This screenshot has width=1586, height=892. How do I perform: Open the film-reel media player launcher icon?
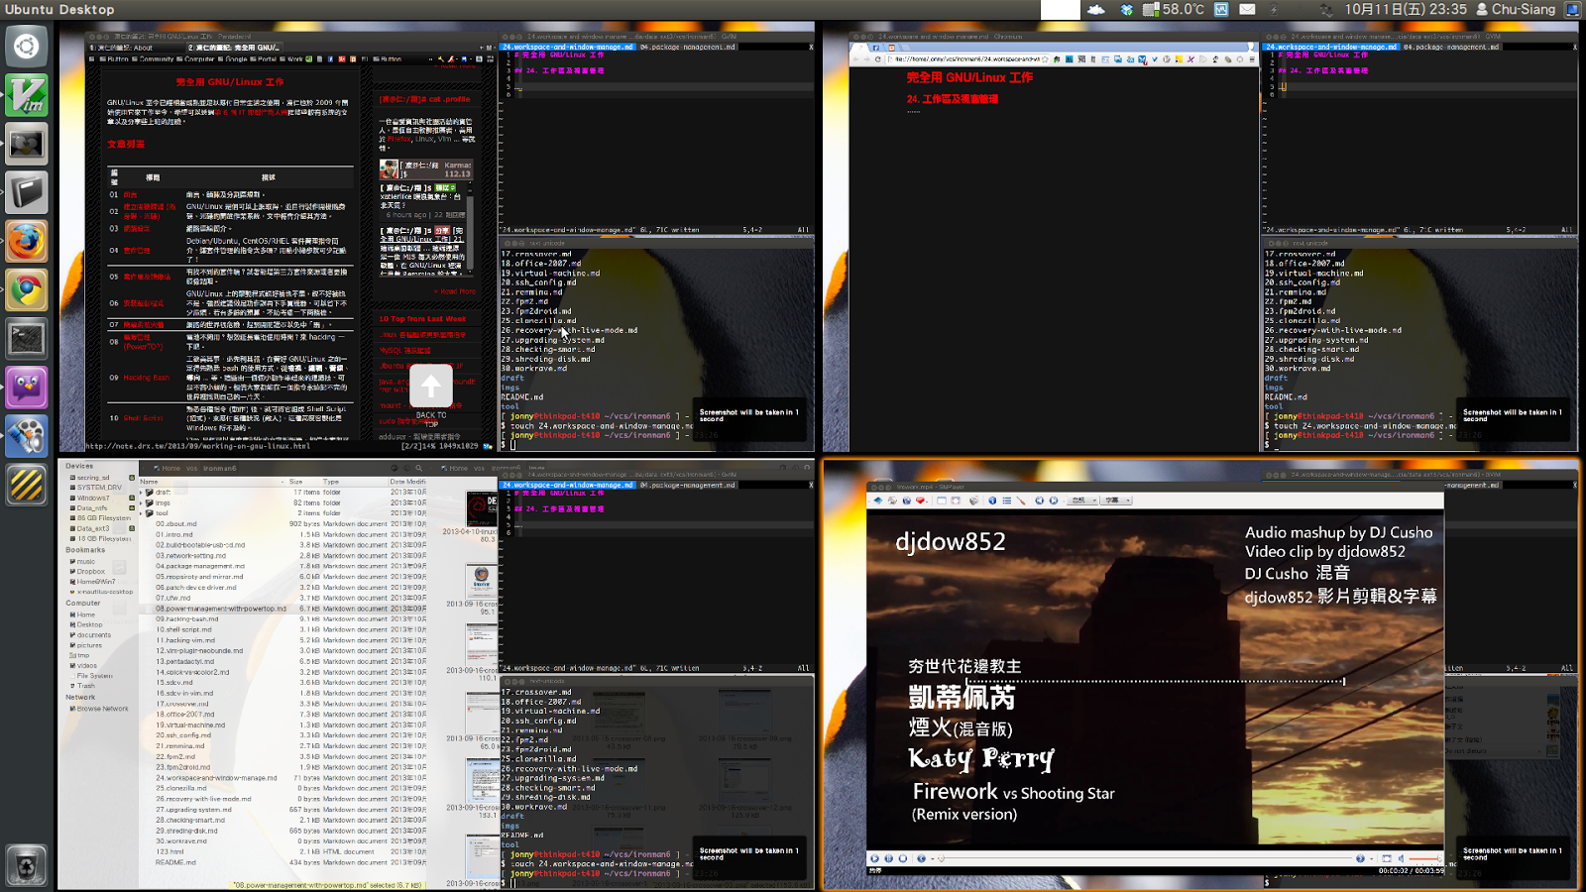pyautogui.click(x=27, y=437)
